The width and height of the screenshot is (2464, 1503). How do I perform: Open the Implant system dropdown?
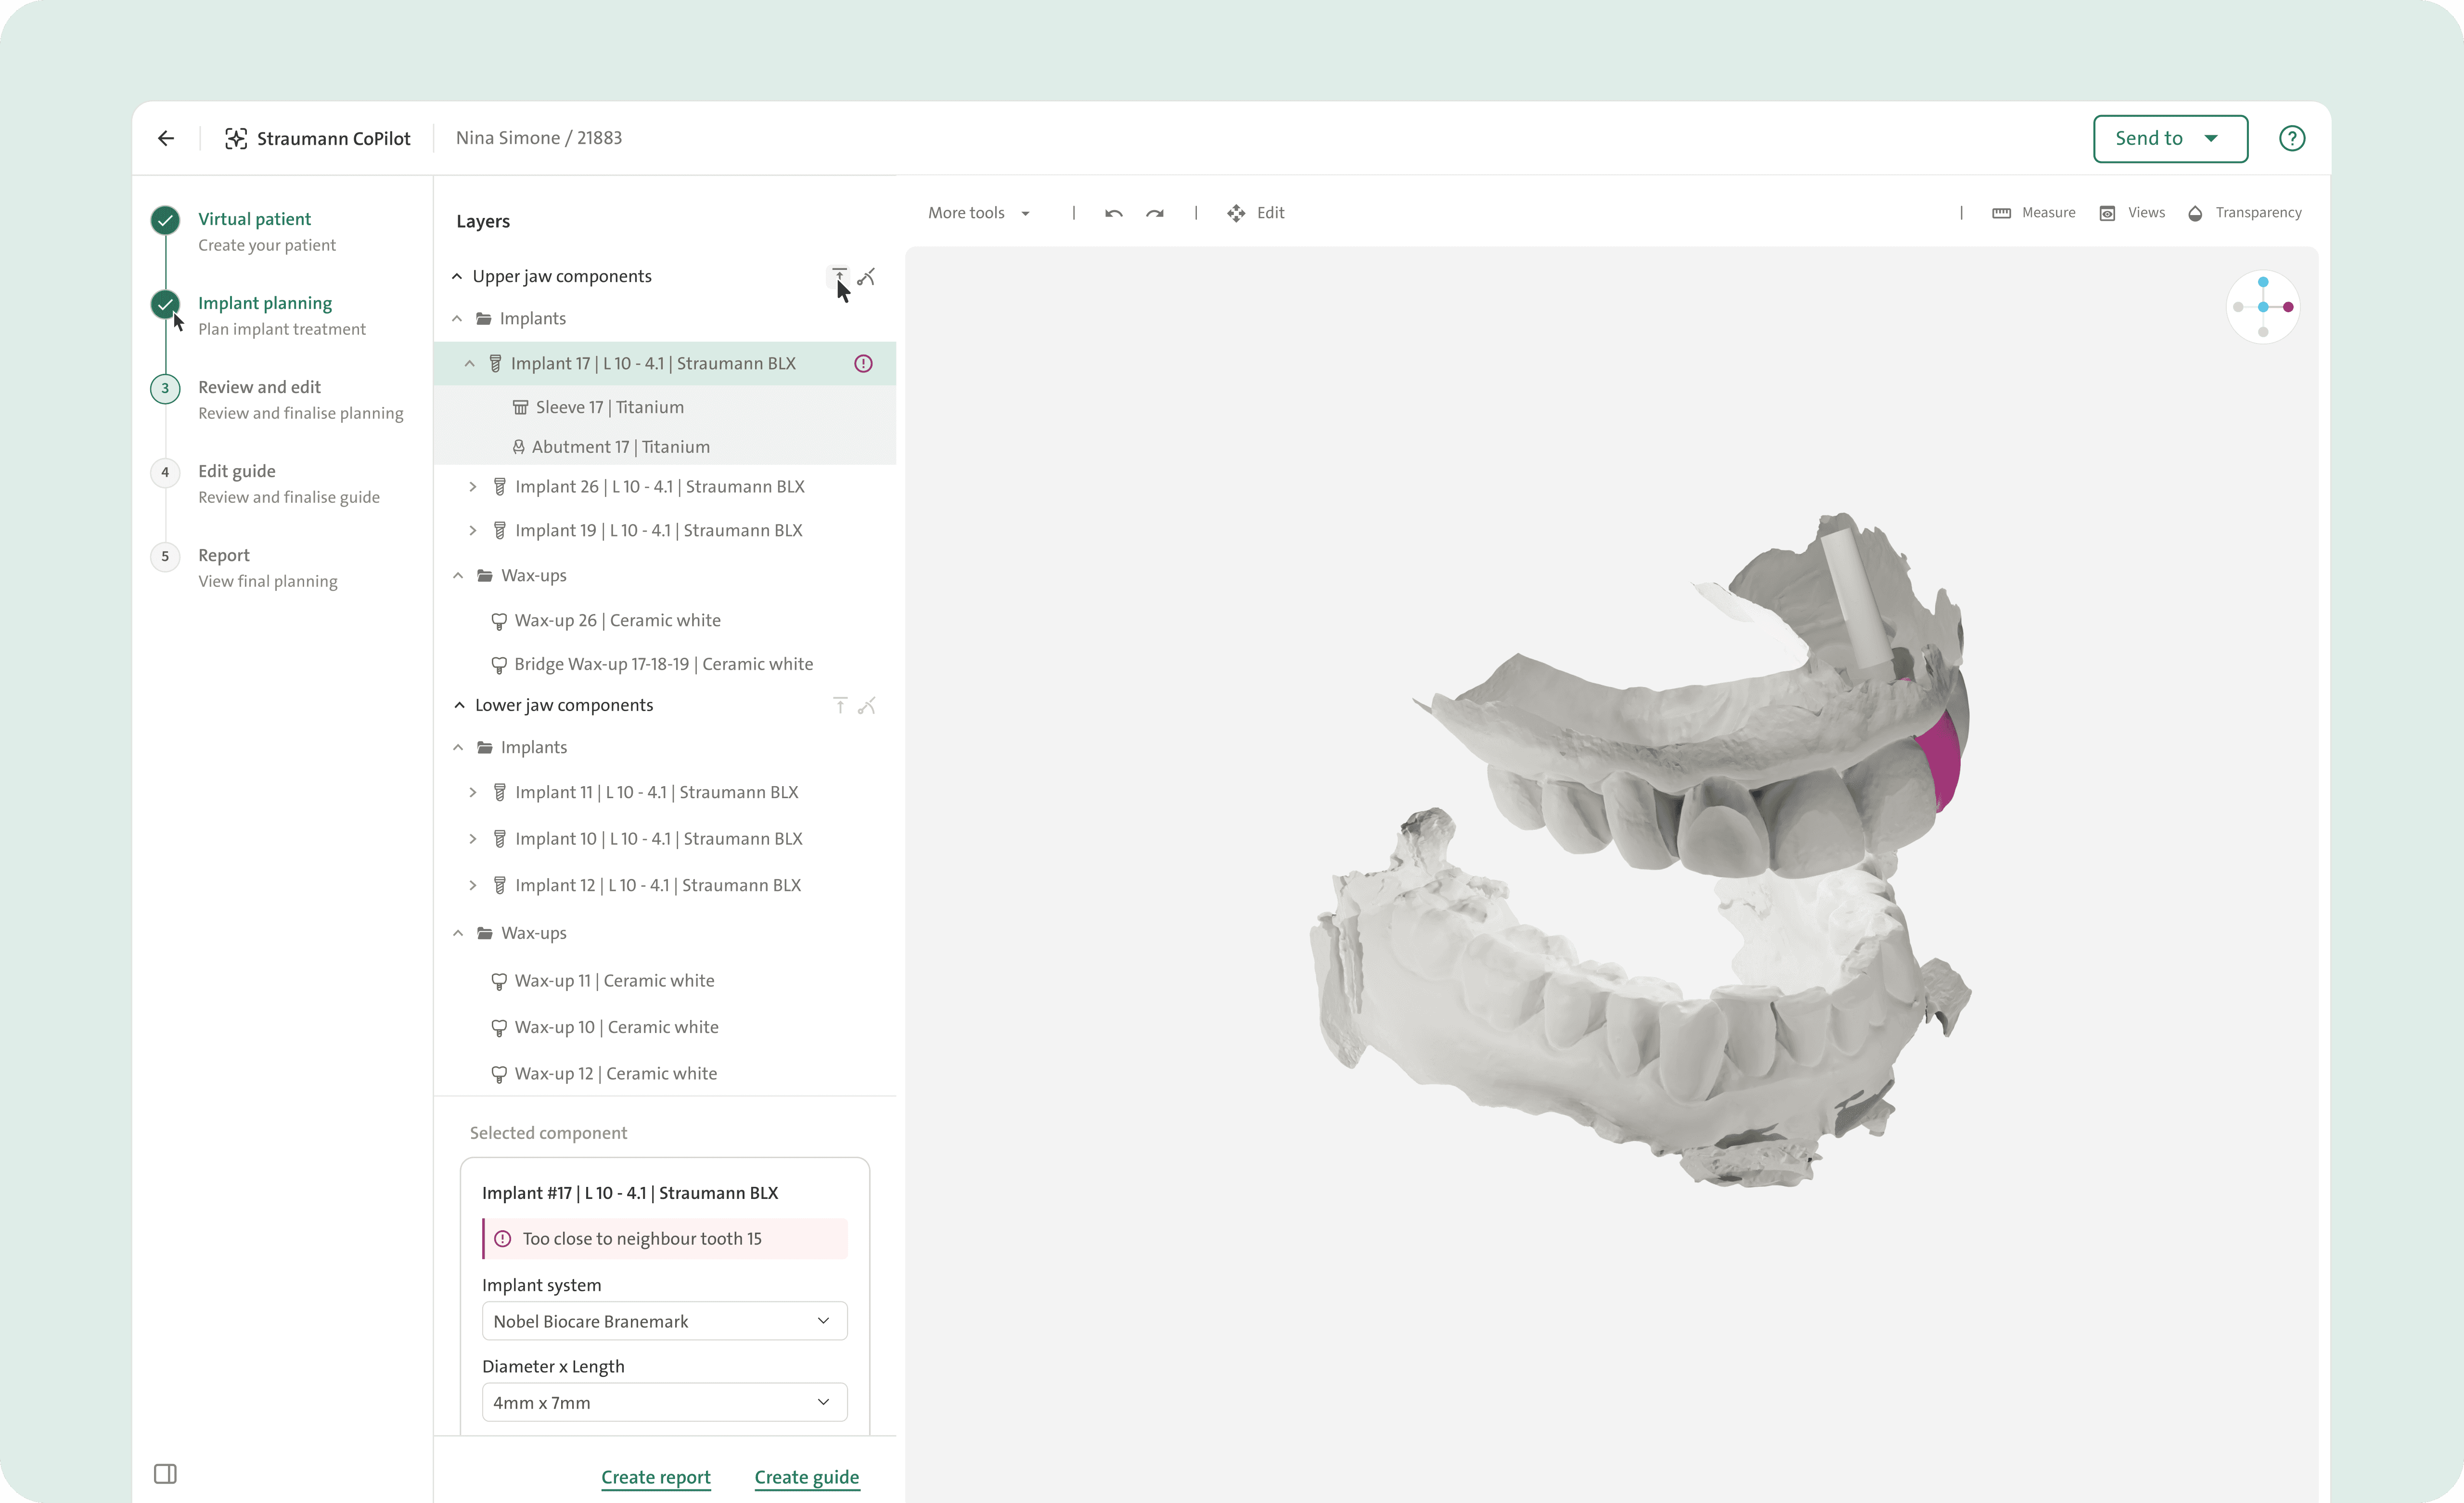click(664, 1321)
